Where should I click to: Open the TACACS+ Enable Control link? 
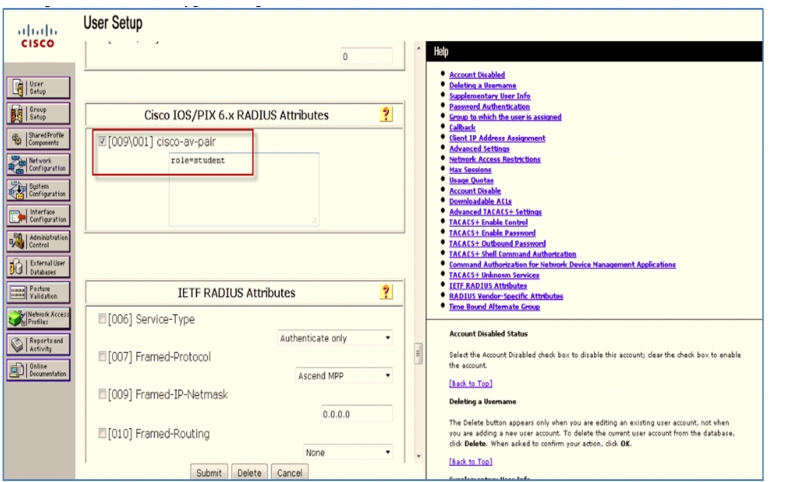[x=488, y=222]
